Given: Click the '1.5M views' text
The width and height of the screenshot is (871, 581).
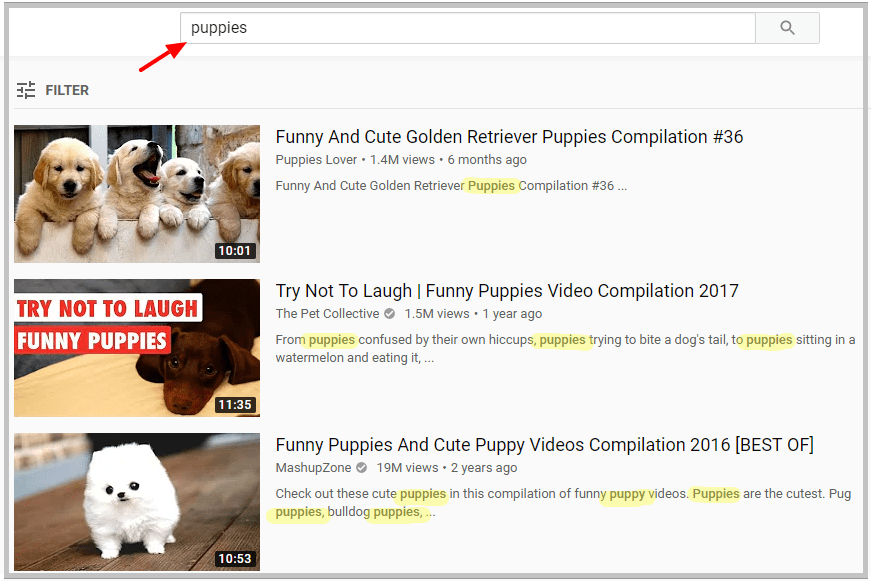Looking at the screenshot, I should tap(437, 314).
